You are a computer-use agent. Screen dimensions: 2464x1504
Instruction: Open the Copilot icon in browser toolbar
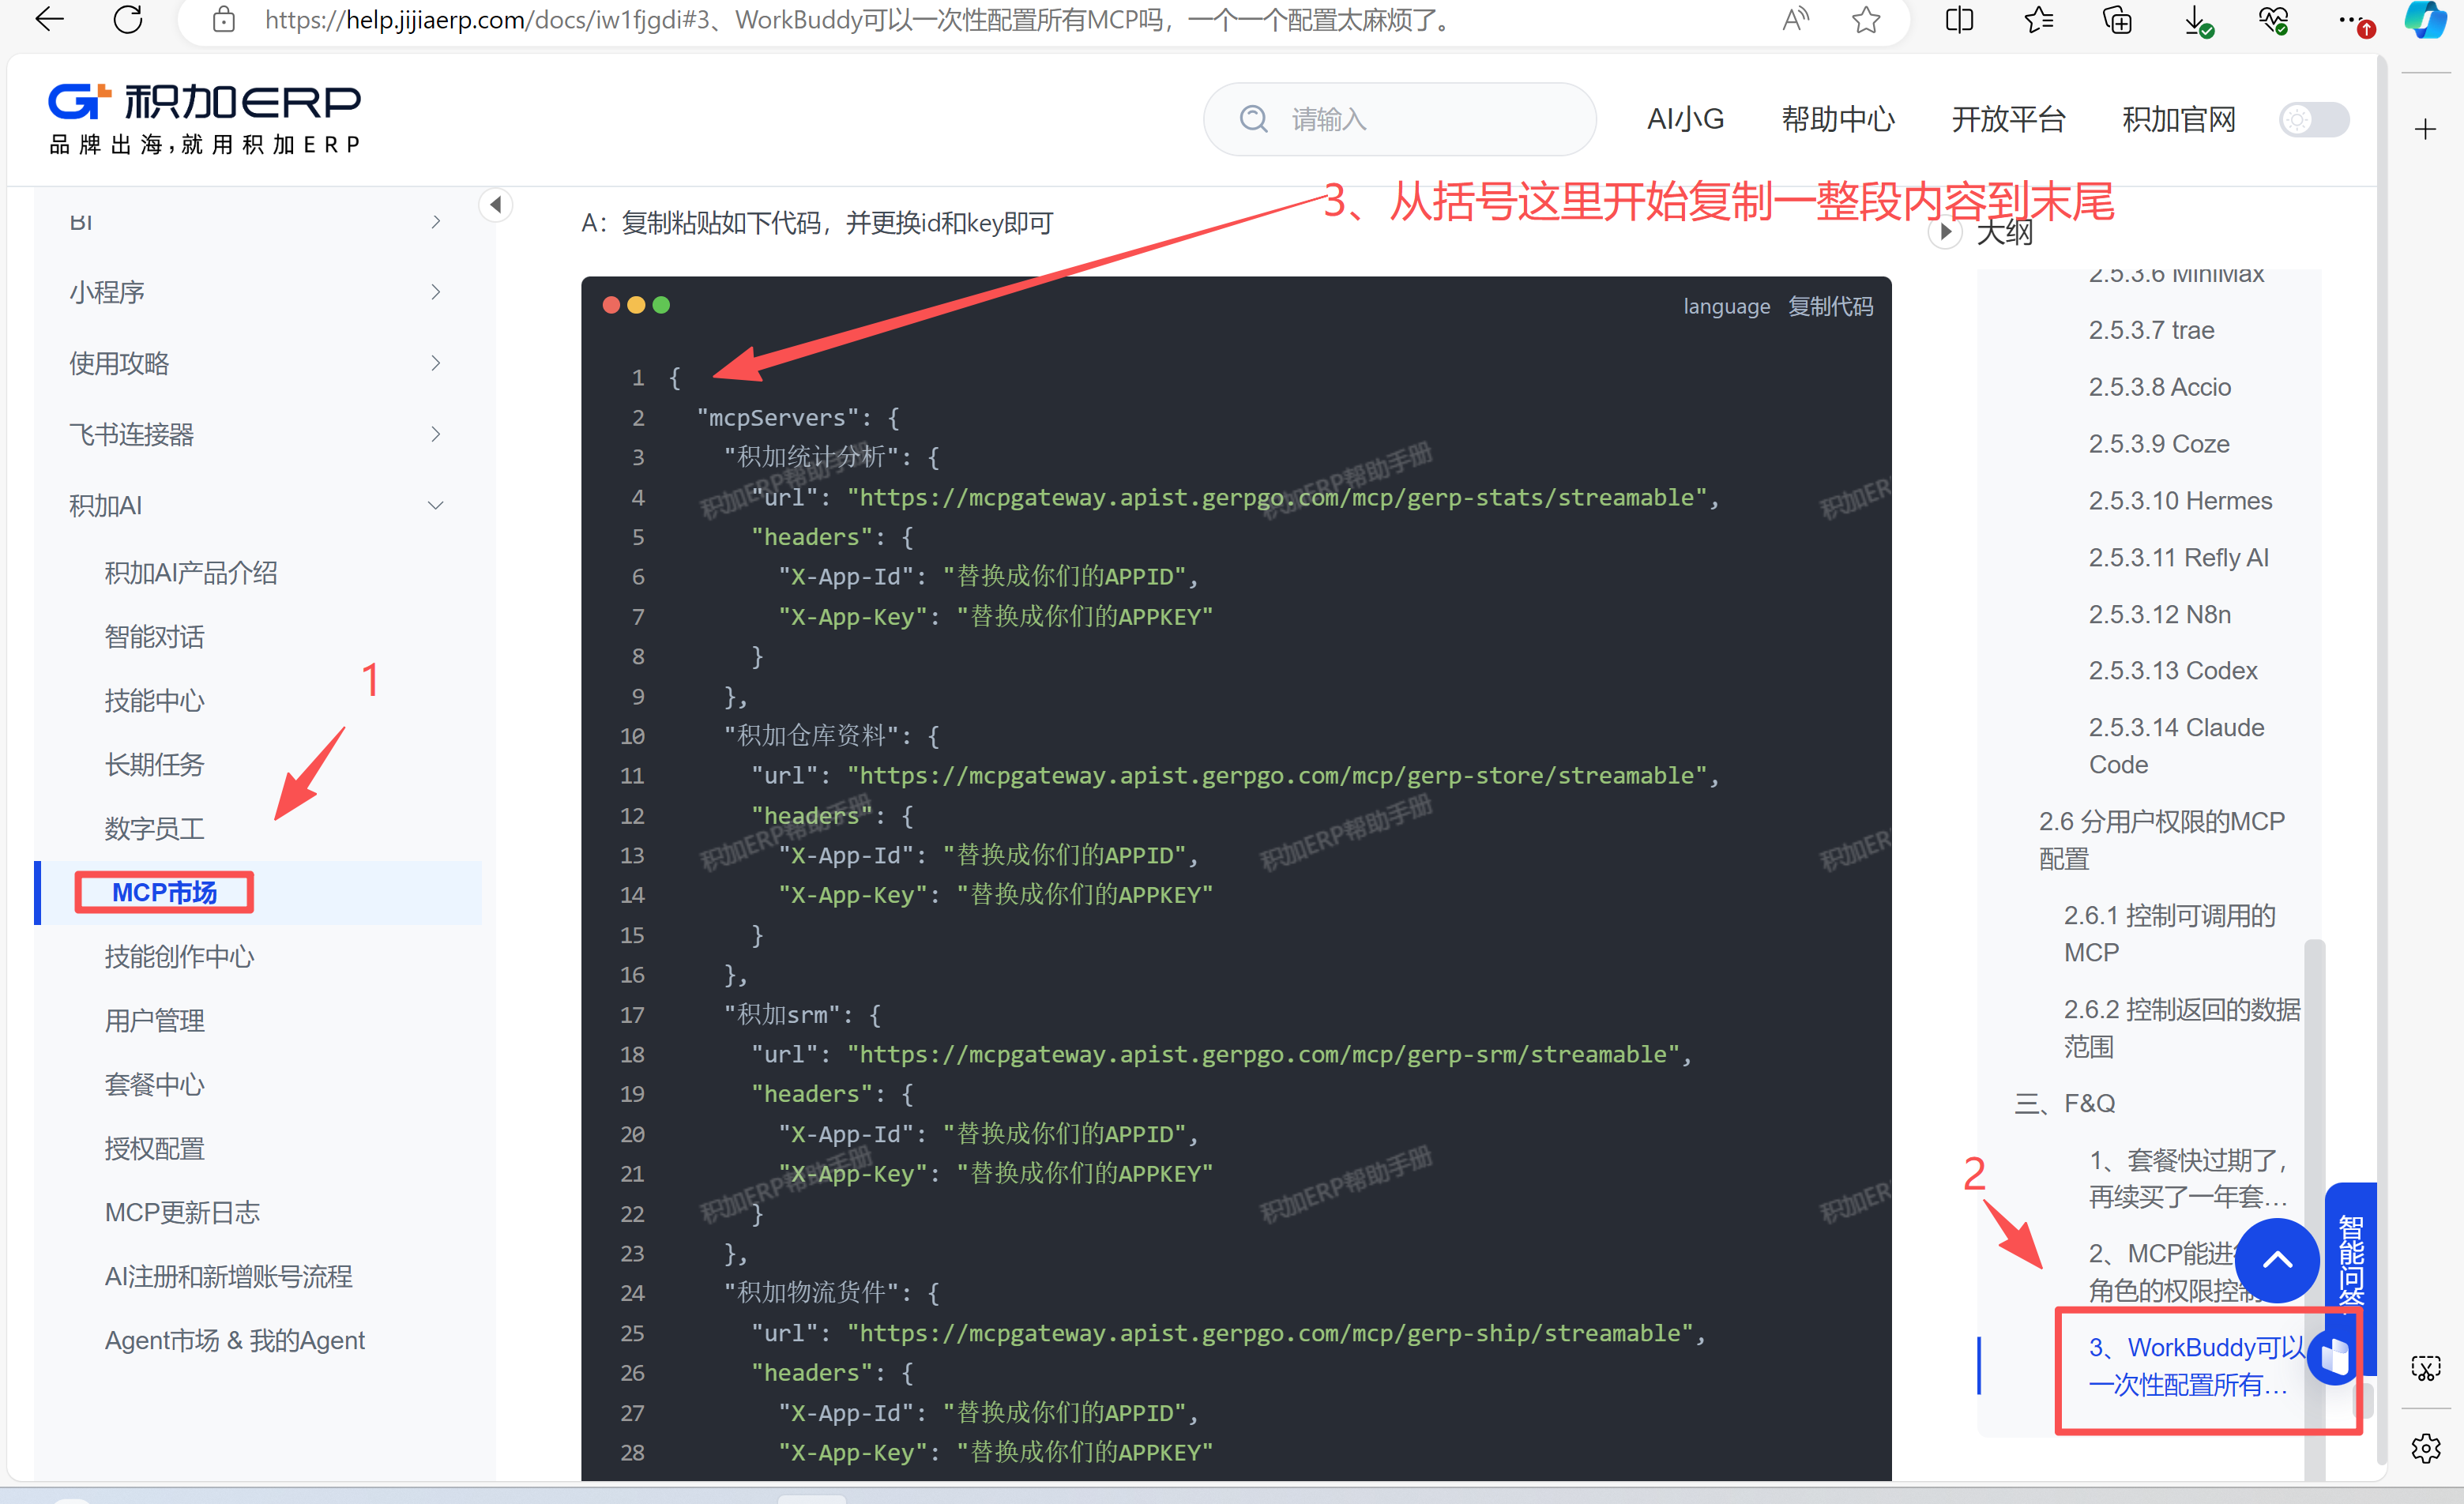(2427, 19)
